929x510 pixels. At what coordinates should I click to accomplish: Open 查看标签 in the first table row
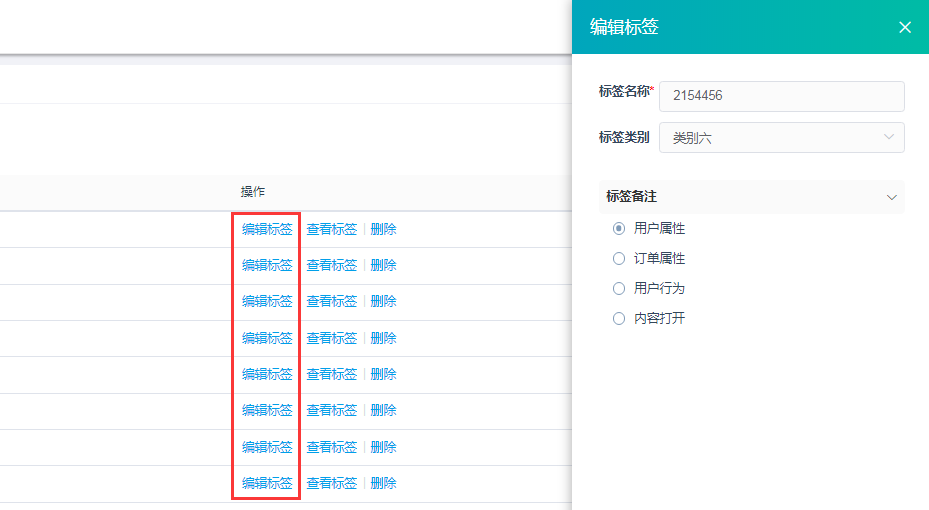pos(331,229)
